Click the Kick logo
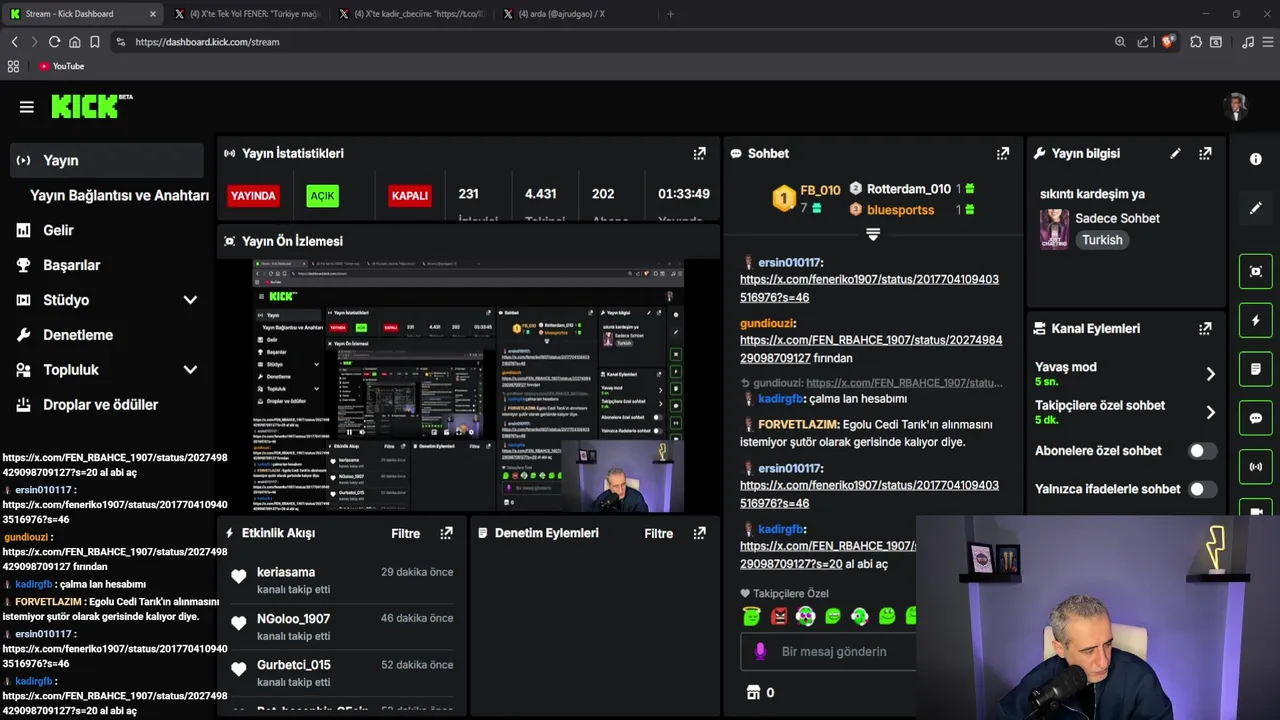Image resolution: width=1280 pixels, height=720 pixels. click(x=91, y=106)
